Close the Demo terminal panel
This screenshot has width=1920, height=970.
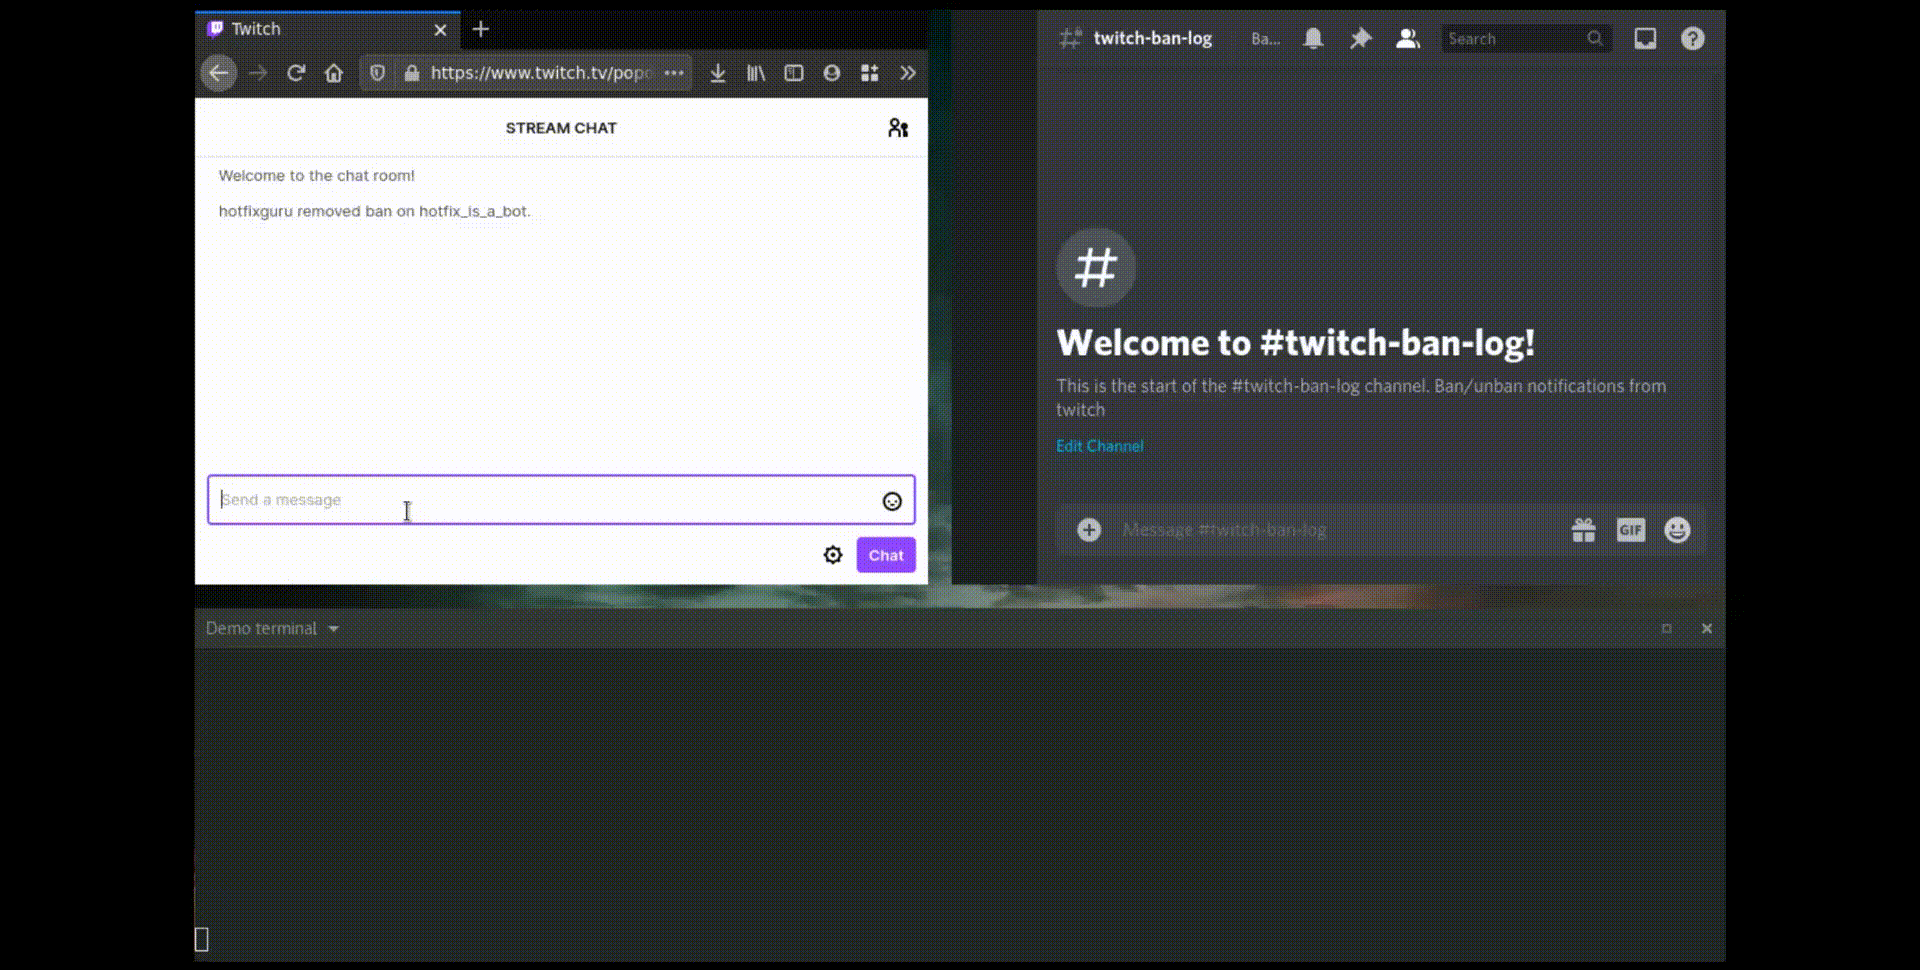[x=1707, y=629]
